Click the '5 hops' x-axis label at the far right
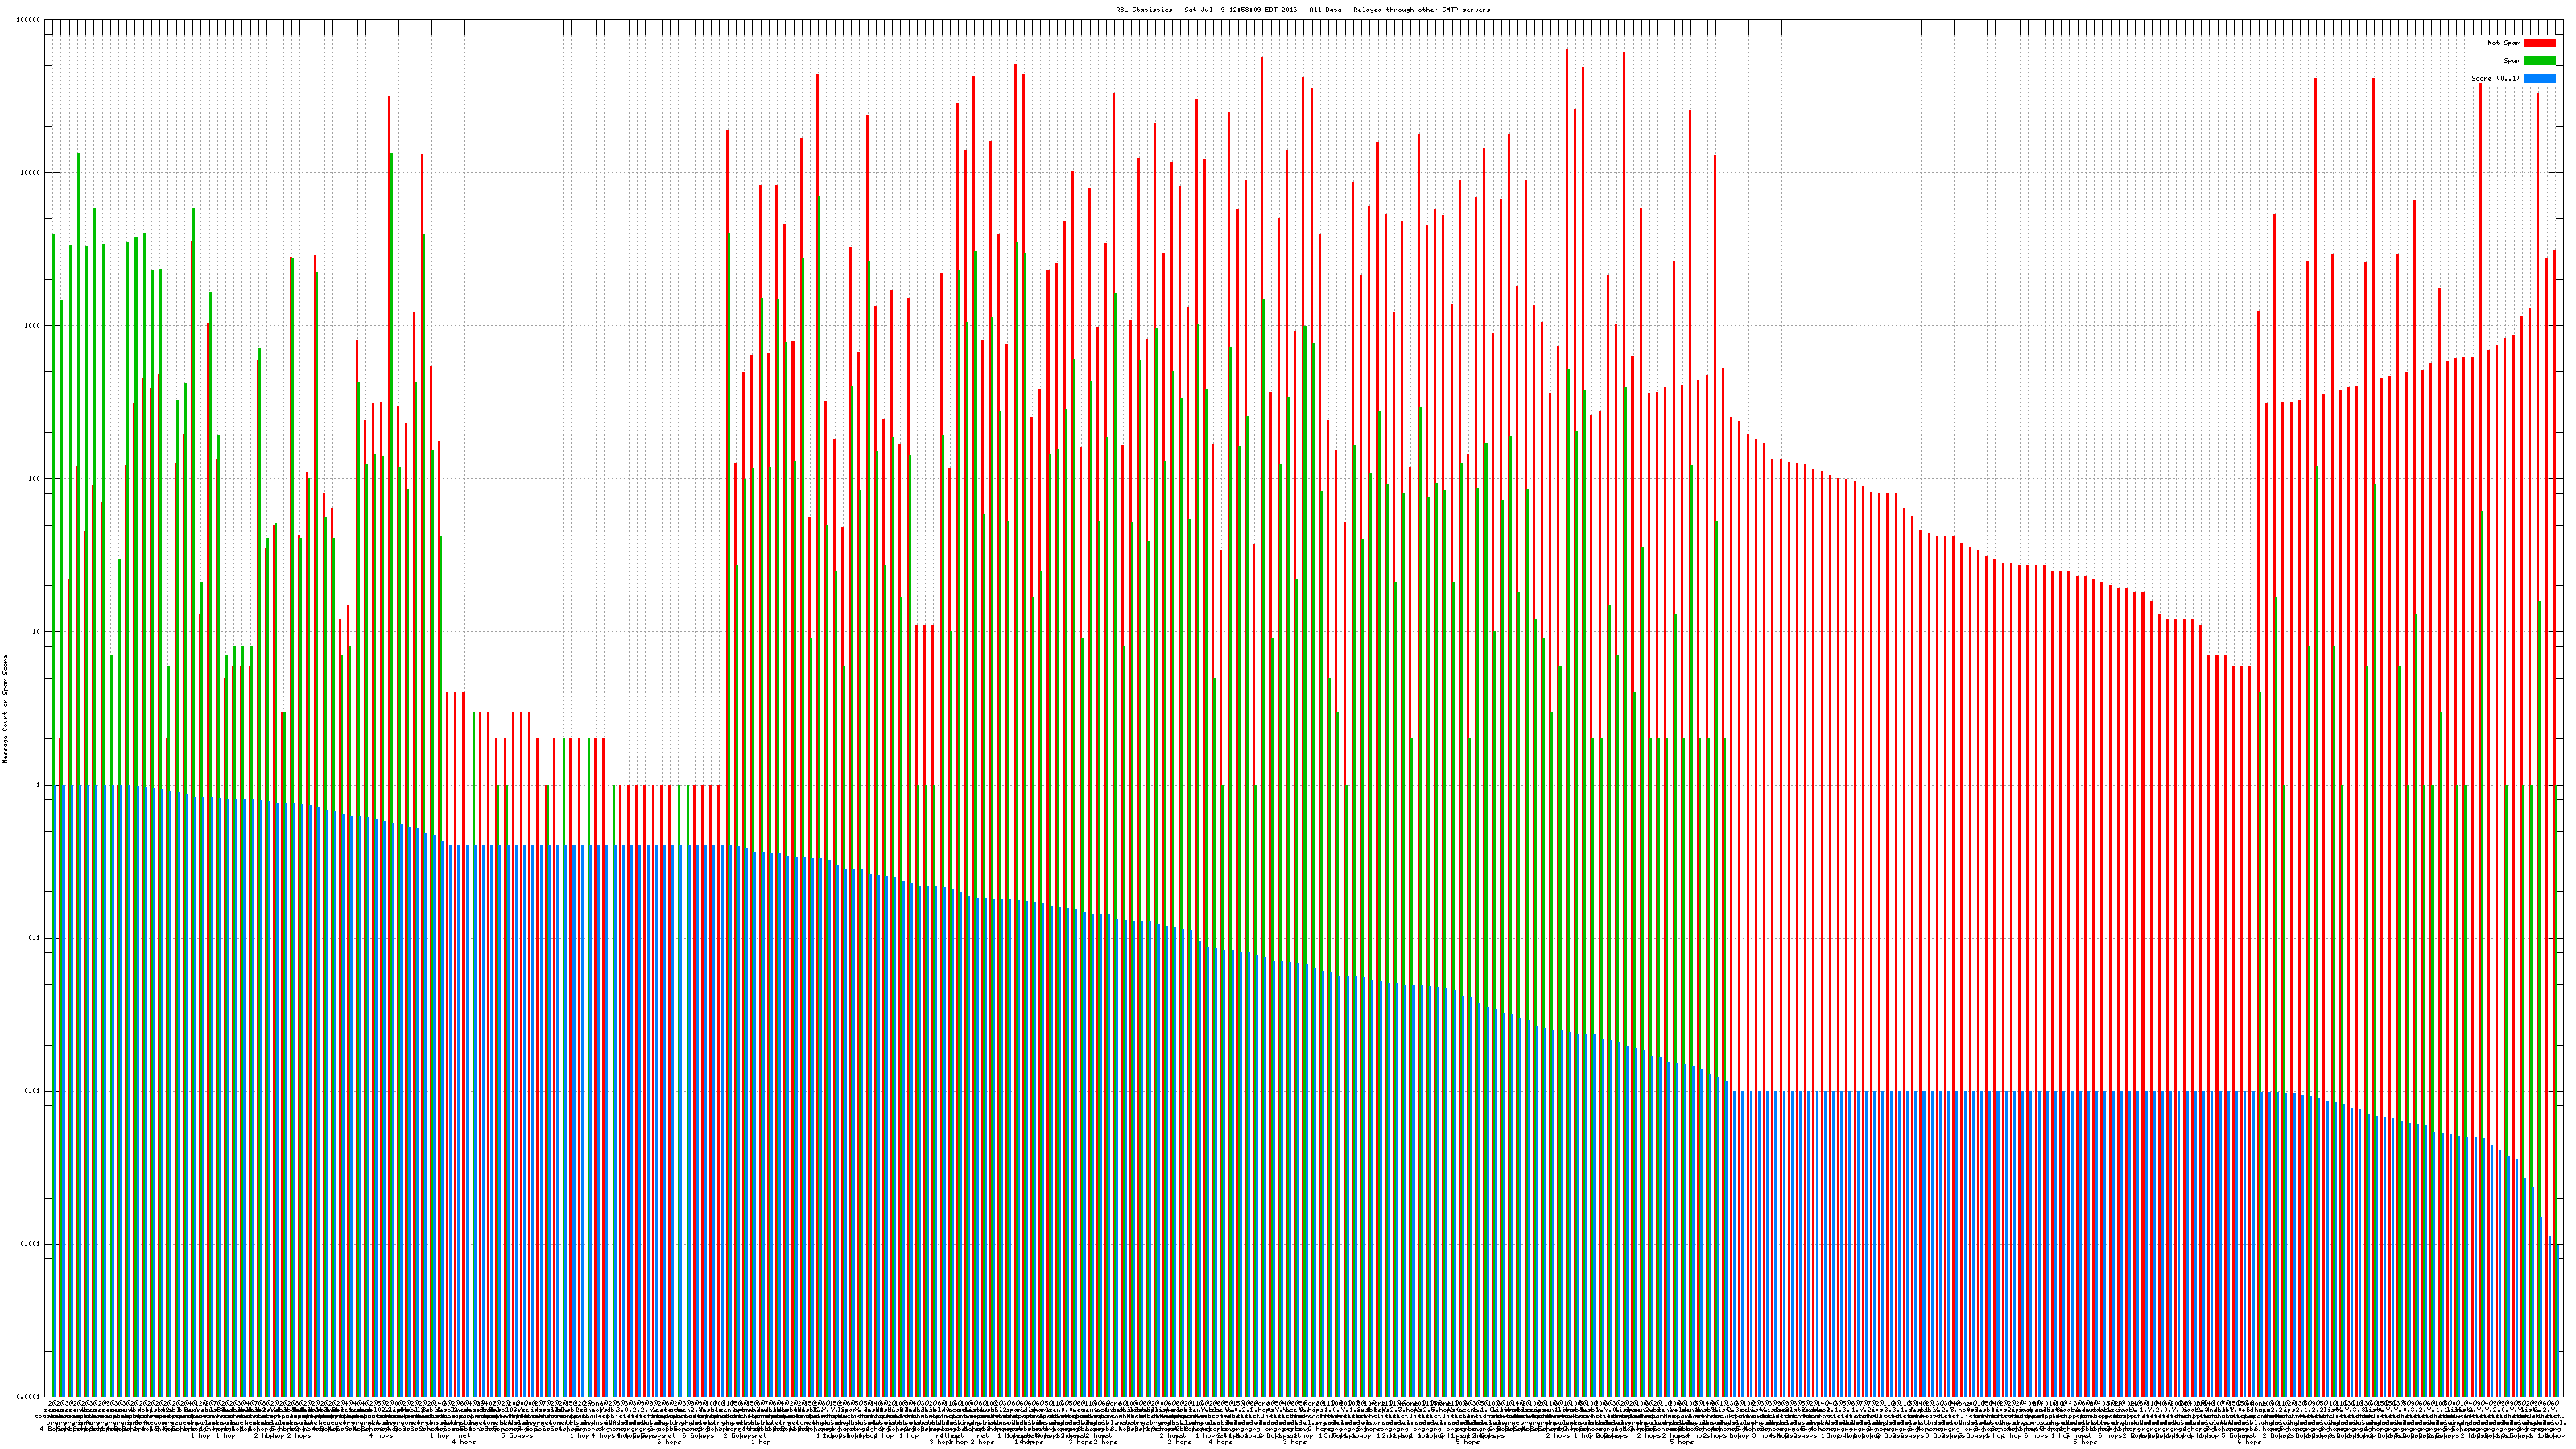 [2085, 1442]
